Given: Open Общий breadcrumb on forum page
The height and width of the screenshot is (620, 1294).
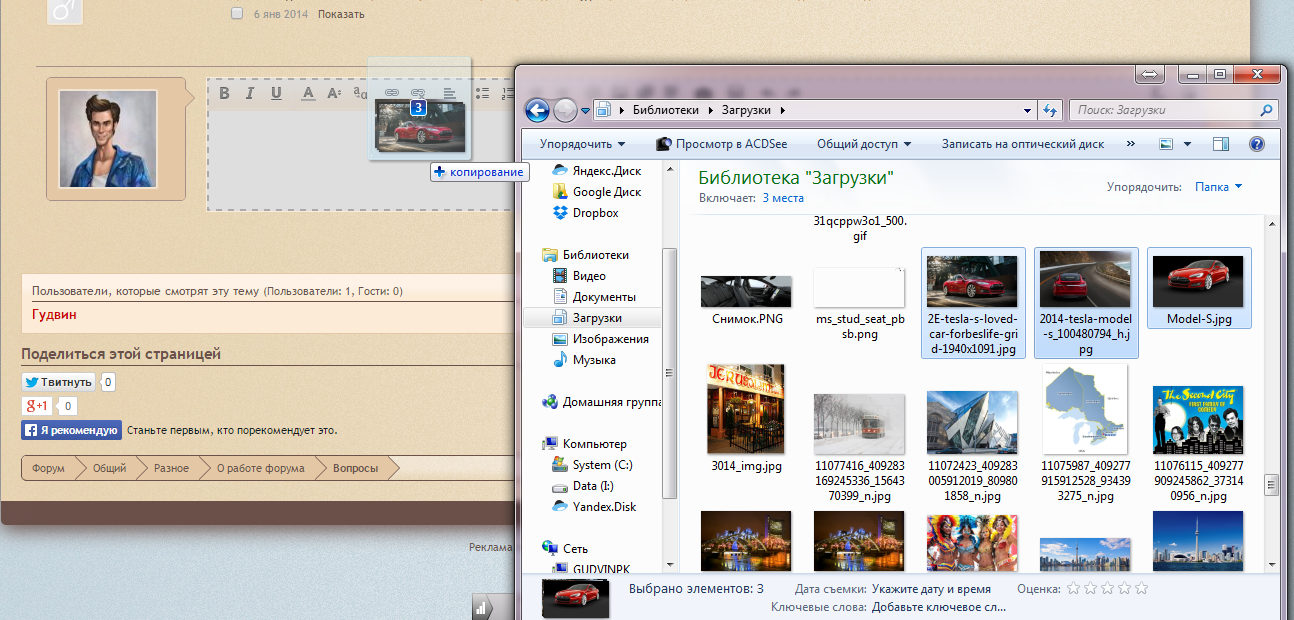Looking at the screenshot, I should [x=110, y=468].
